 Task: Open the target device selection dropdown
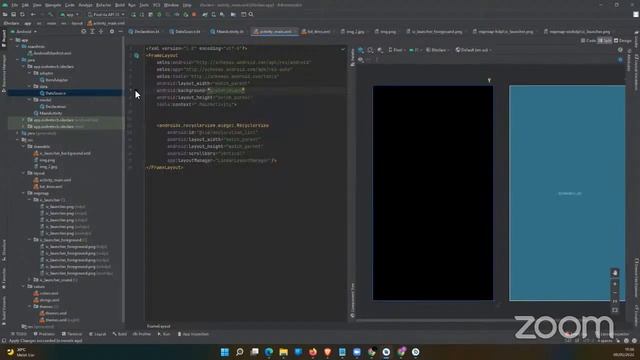[106, 14]
